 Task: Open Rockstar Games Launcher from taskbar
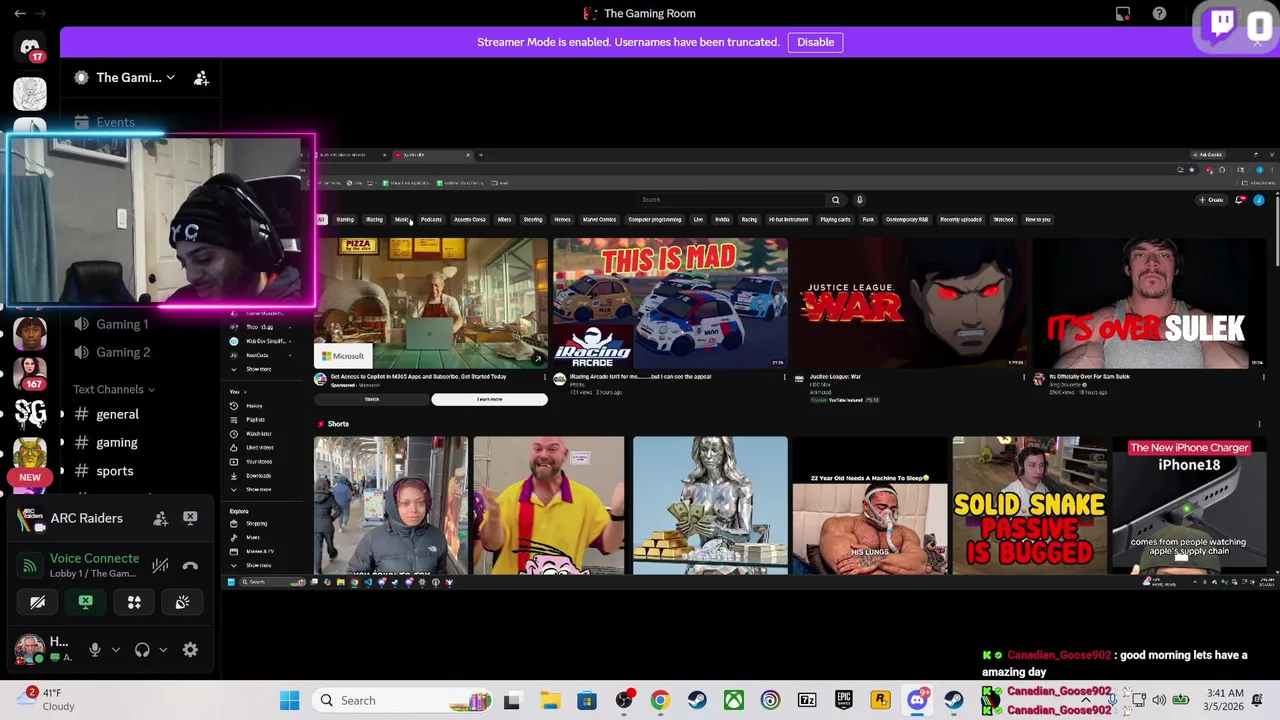880,701
